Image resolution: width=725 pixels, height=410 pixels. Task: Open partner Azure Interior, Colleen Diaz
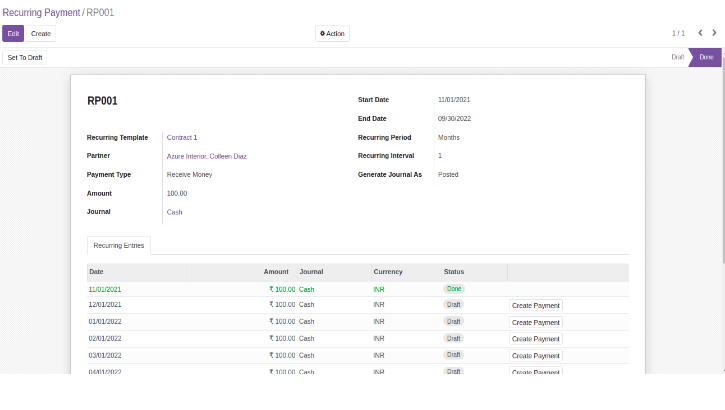[206, 156]
